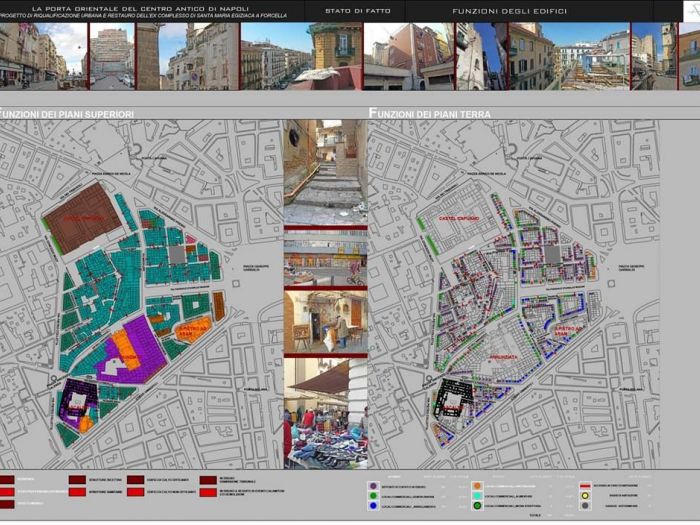Image resolution: width=700 pixels, height=525 pixels.
Task: Click the white logo box in the header corner
Action: tap(692, 11)
